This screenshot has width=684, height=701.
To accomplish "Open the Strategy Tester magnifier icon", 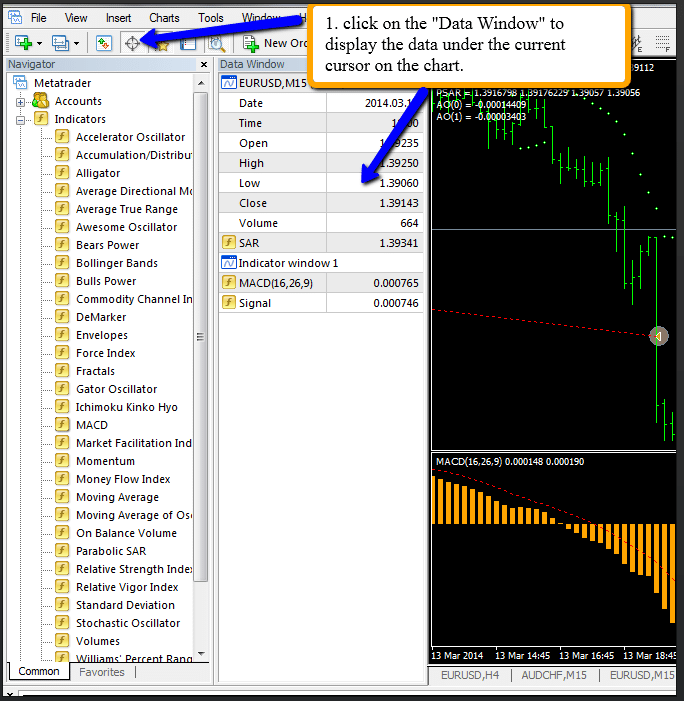I will pos(217,43).
